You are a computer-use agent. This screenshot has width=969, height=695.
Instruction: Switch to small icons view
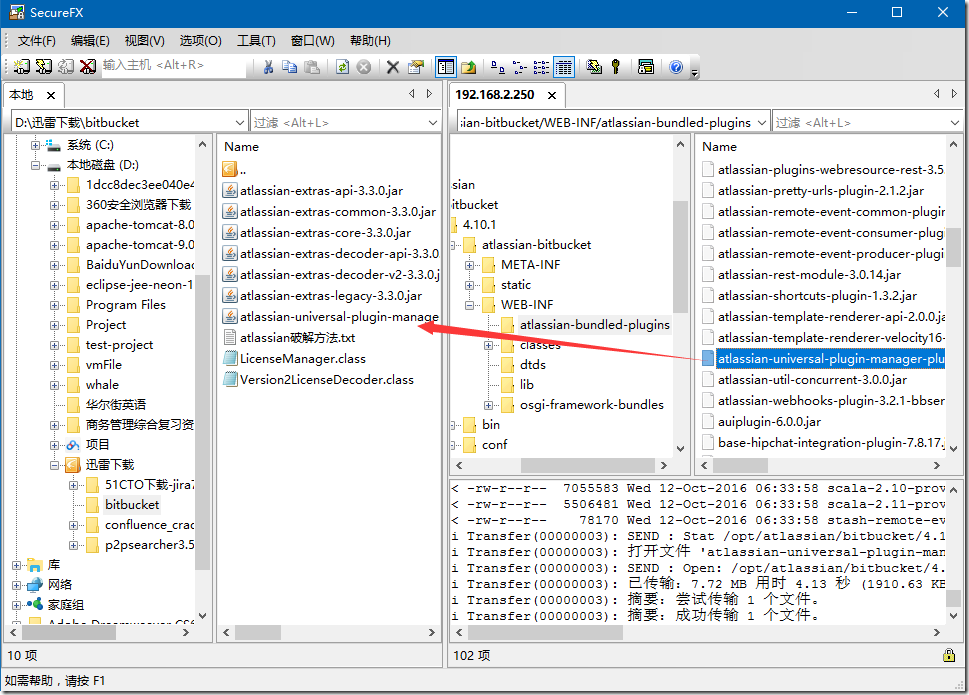[520, 67]
